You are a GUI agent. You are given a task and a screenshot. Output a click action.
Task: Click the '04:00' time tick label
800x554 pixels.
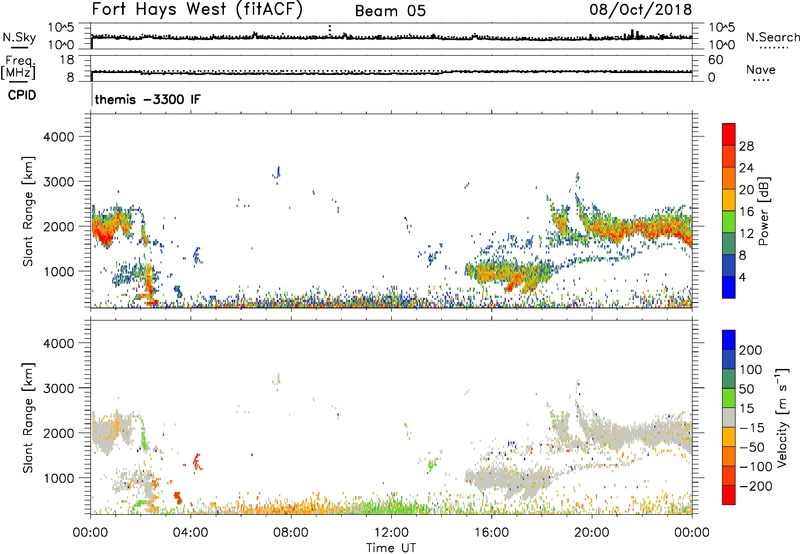click(190, 533)
